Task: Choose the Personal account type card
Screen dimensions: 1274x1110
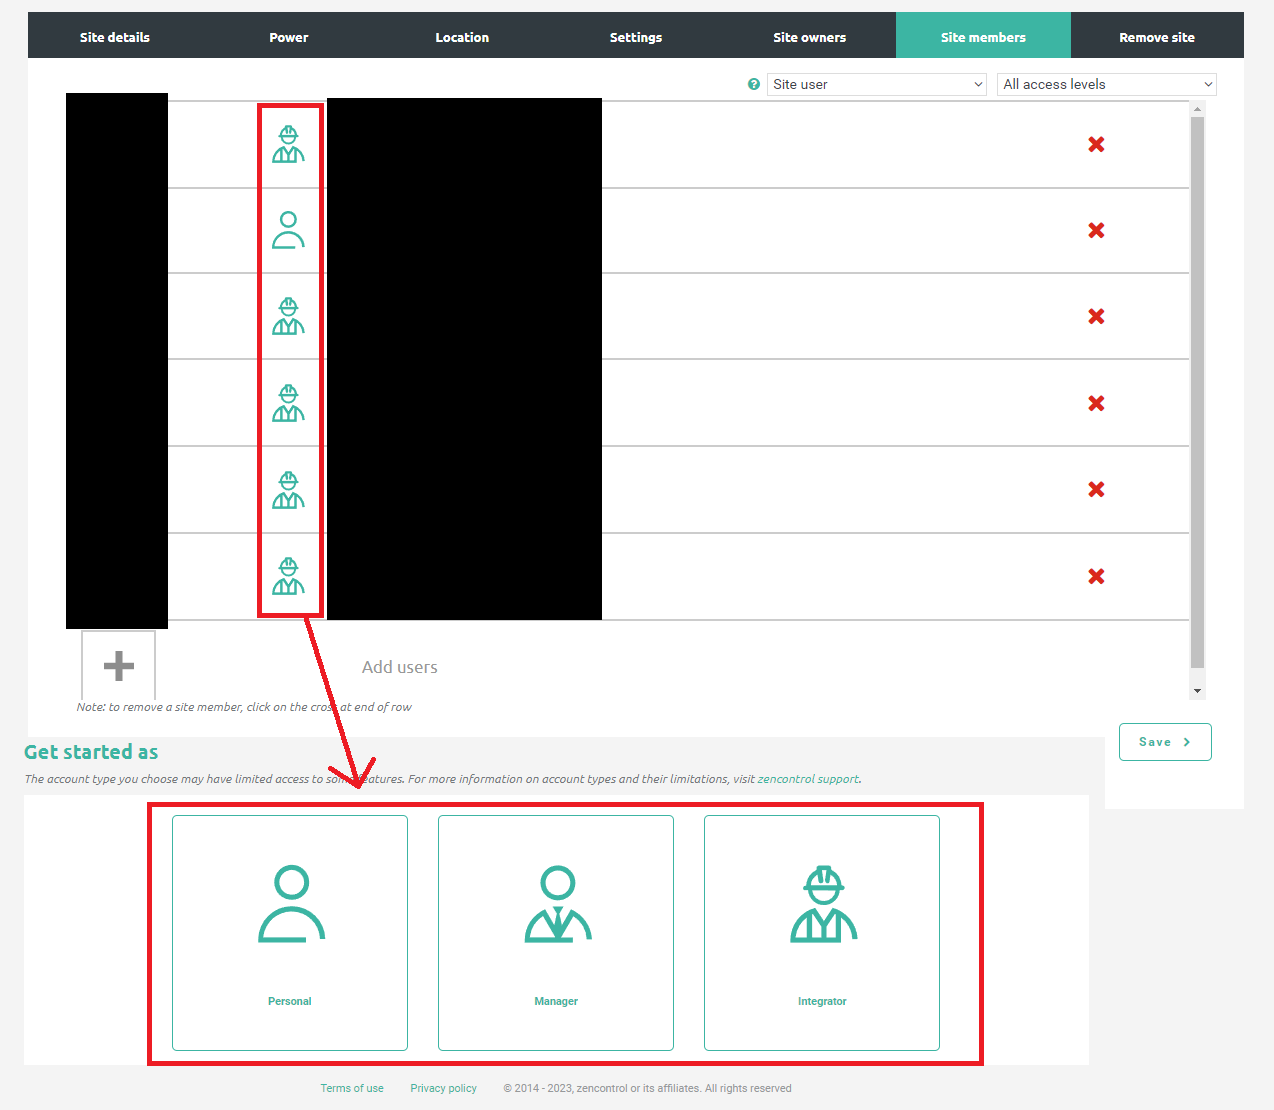Action: coord(290,933)
